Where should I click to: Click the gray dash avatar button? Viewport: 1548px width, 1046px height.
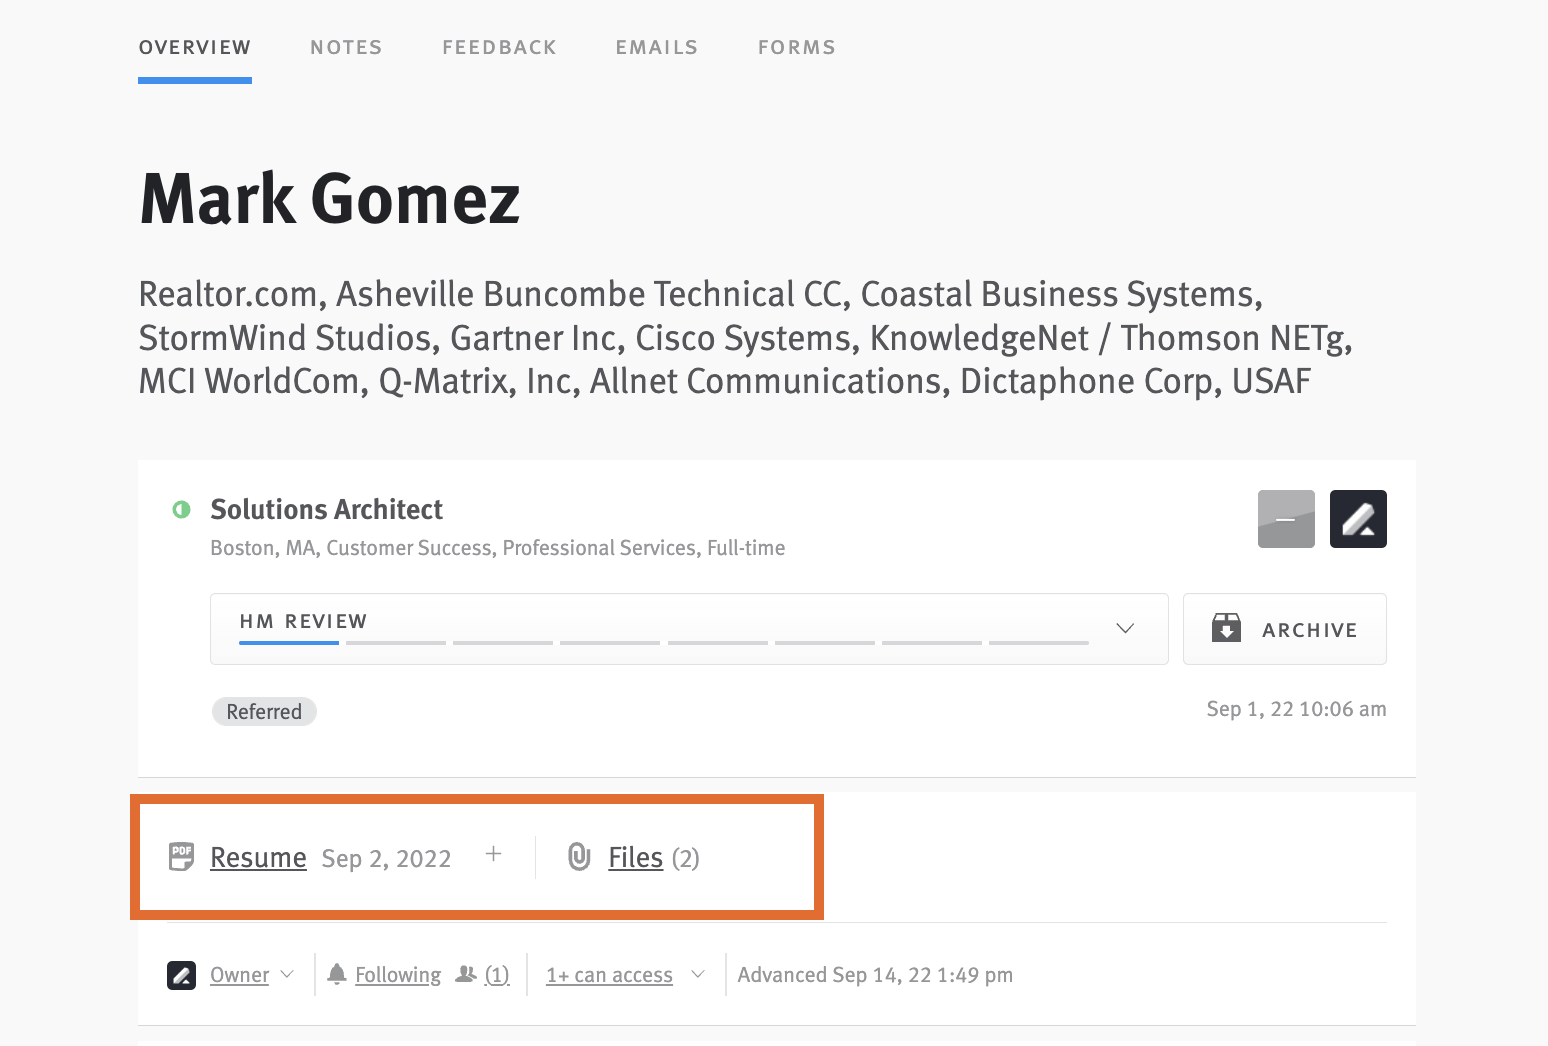pos(1286,519)
